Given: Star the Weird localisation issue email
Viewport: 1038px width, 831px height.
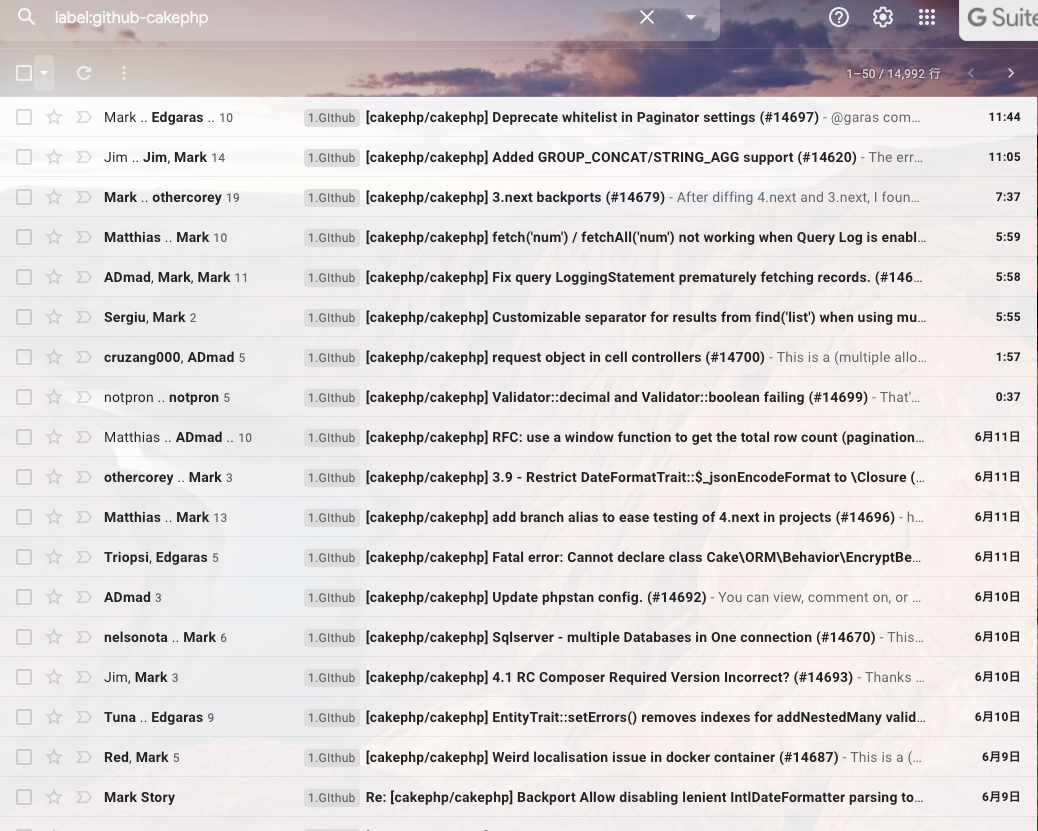Looking at the screenshot, I should click(x=54, y=757).
